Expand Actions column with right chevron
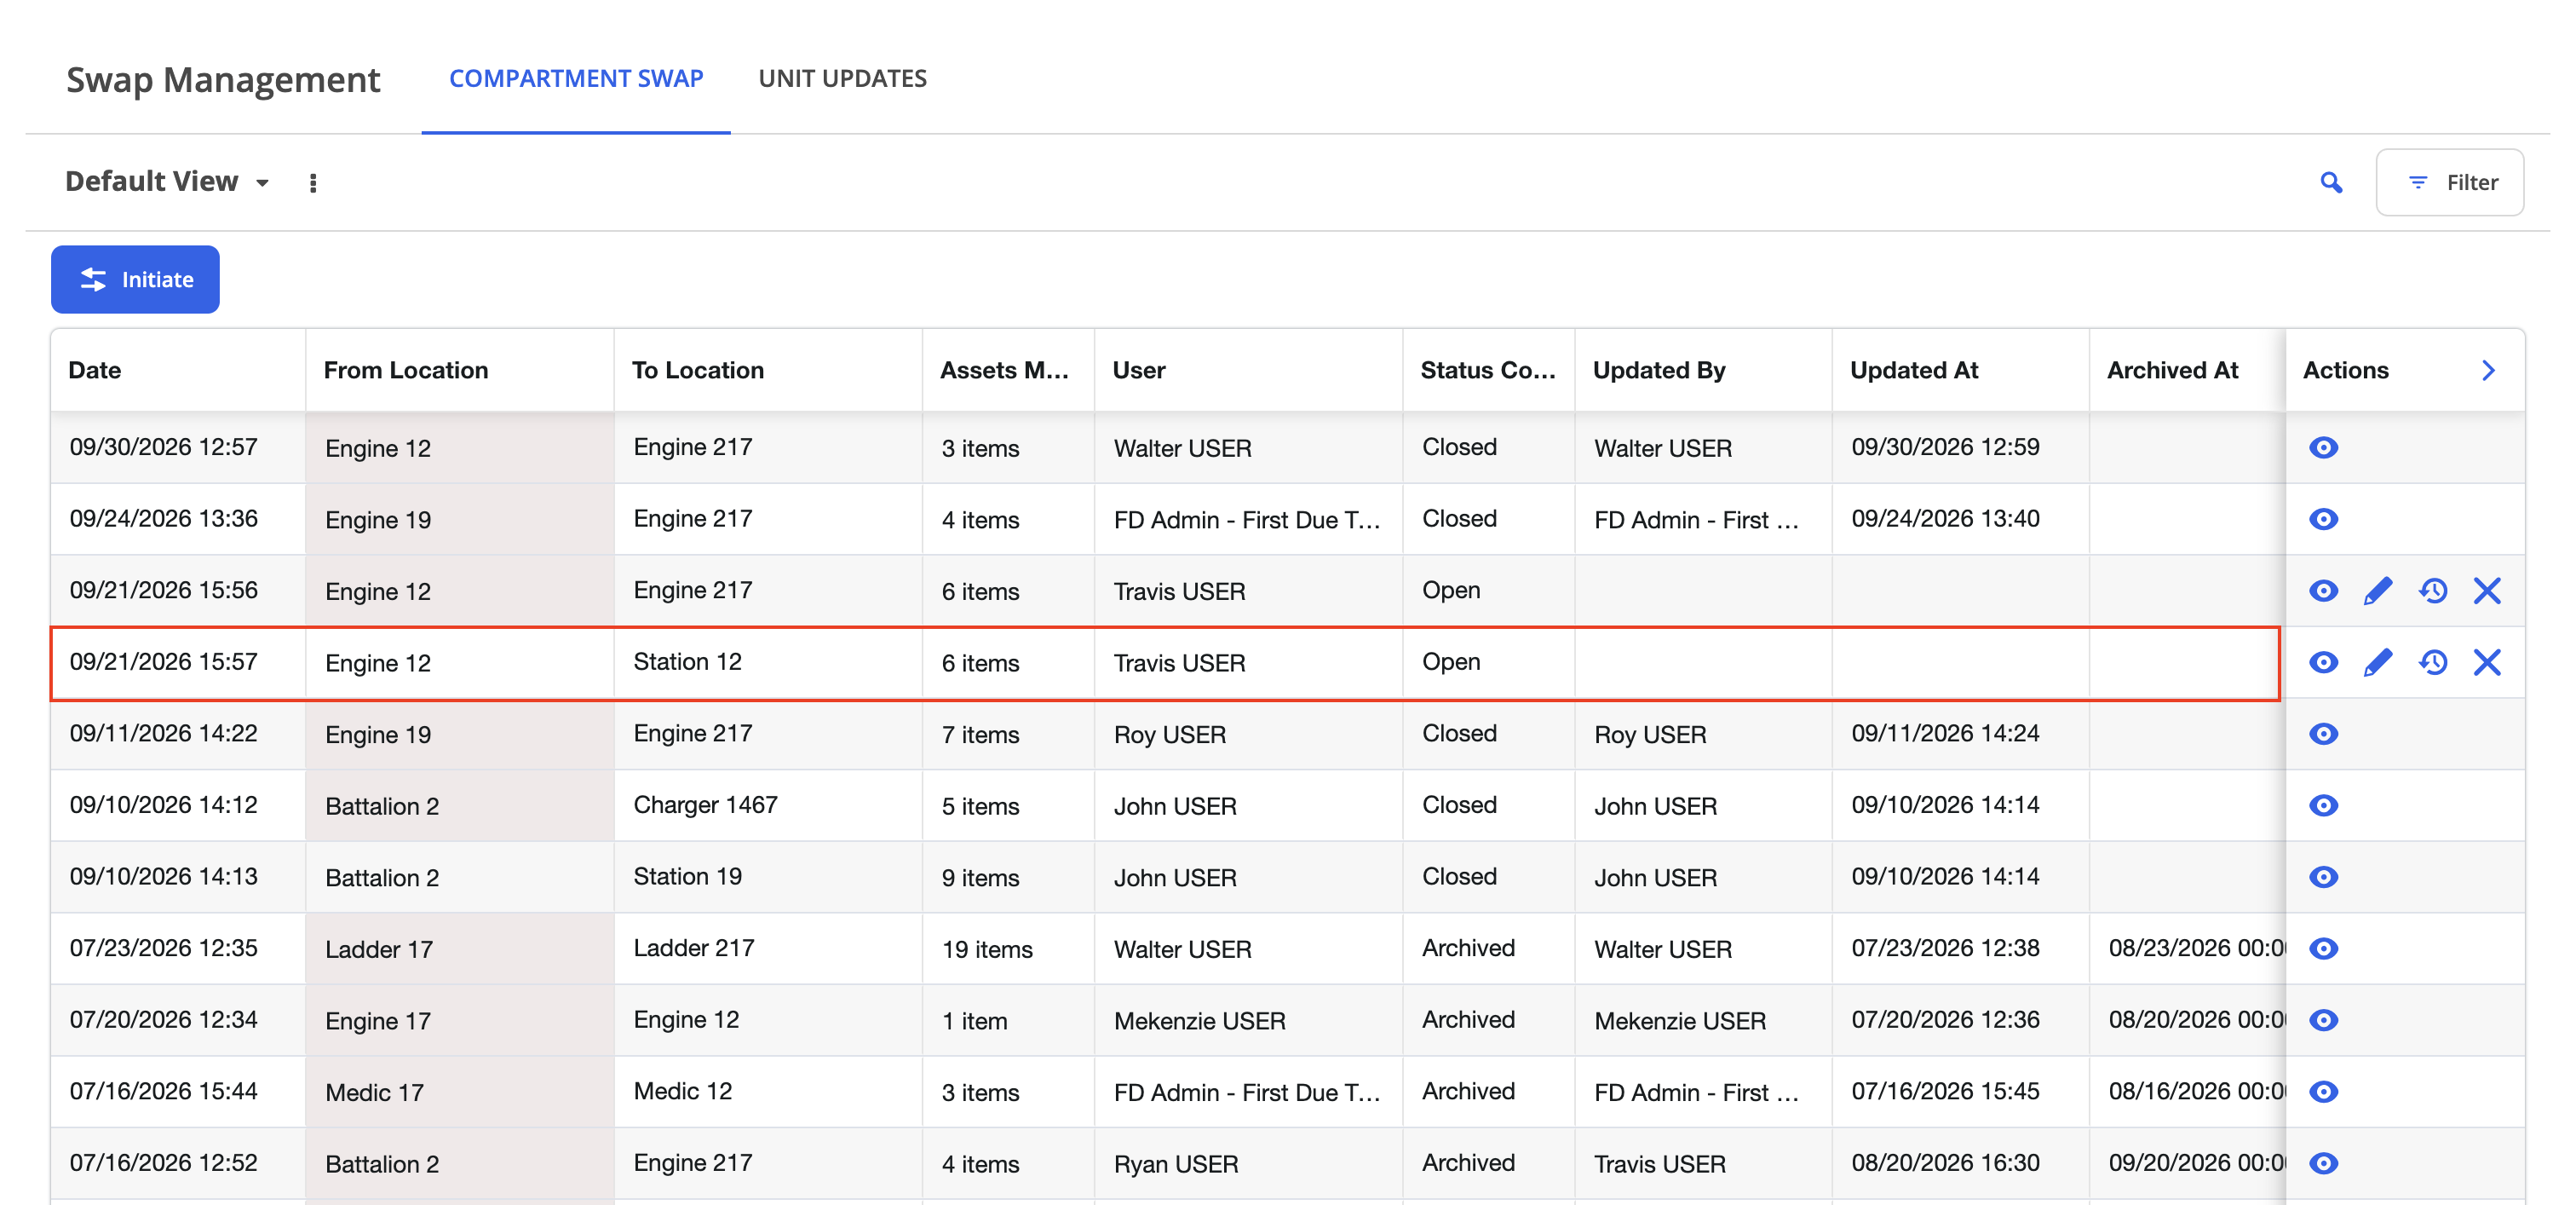This screenshot has height=1205, width=2576. 2489,371
